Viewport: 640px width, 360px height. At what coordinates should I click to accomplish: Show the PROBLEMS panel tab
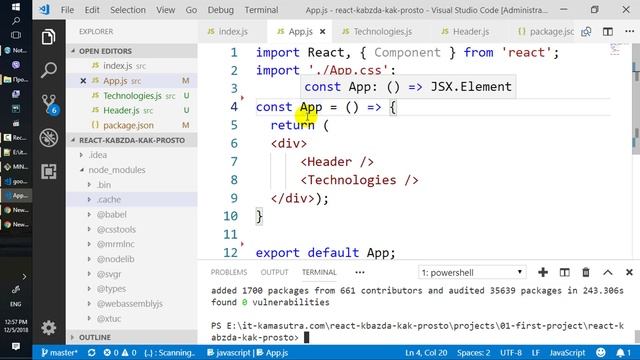pyautogui.click(x=229, y=272)
